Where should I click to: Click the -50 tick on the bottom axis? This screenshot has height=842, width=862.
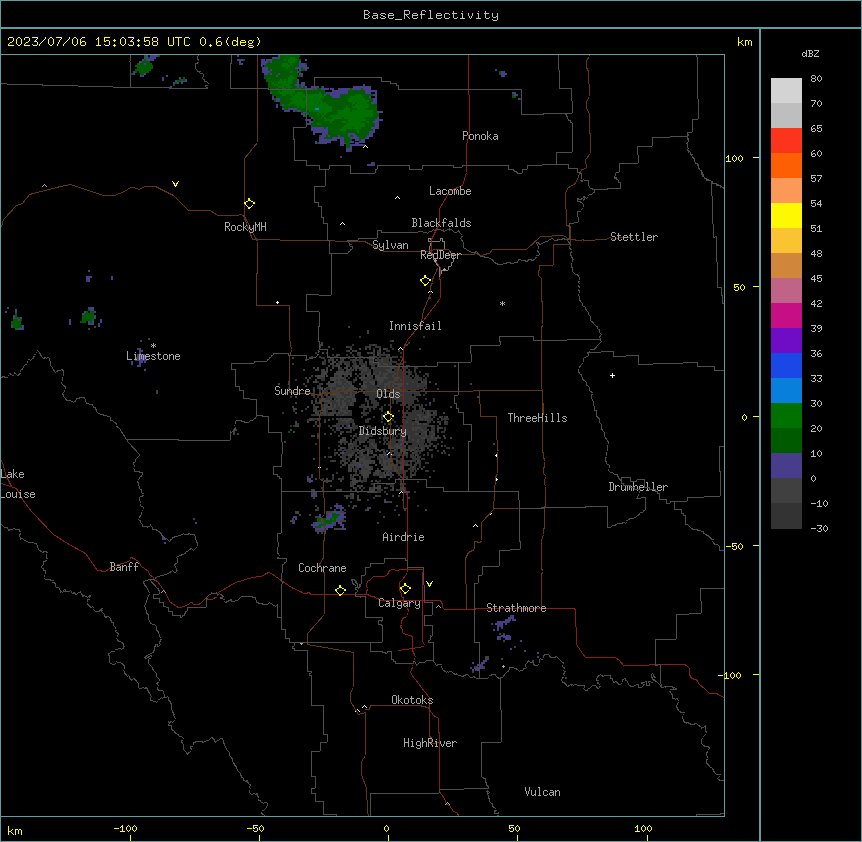coord(255,828)
